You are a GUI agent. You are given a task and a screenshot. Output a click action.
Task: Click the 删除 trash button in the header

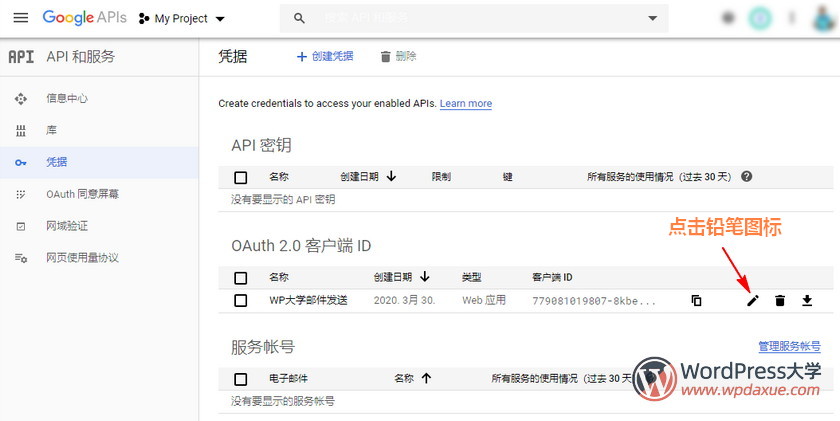click(398, 57)
